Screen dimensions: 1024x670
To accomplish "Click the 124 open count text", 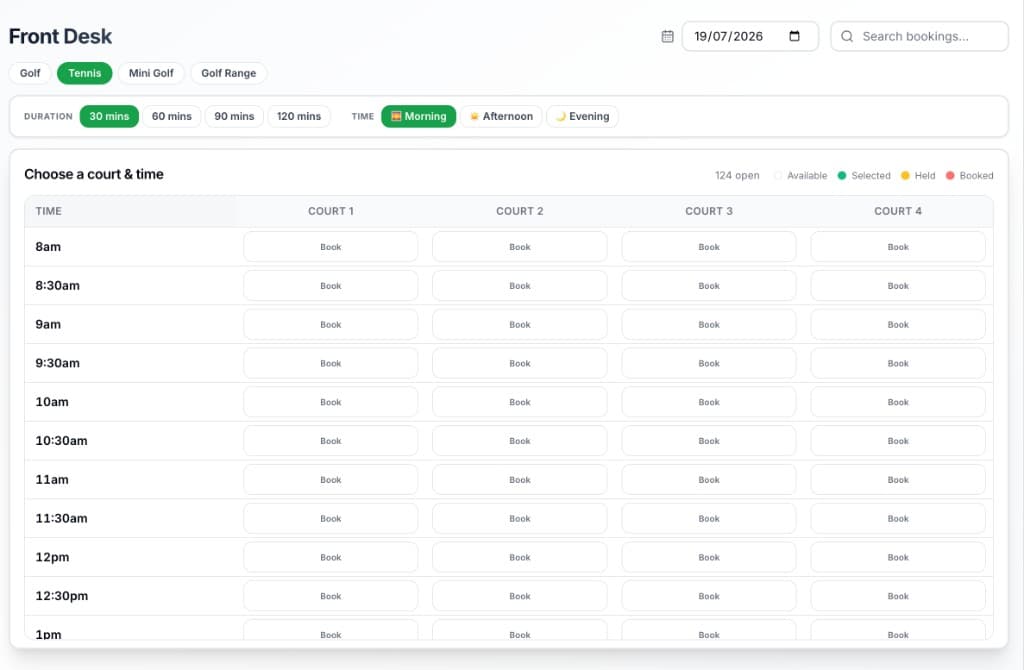I will 737,176.
